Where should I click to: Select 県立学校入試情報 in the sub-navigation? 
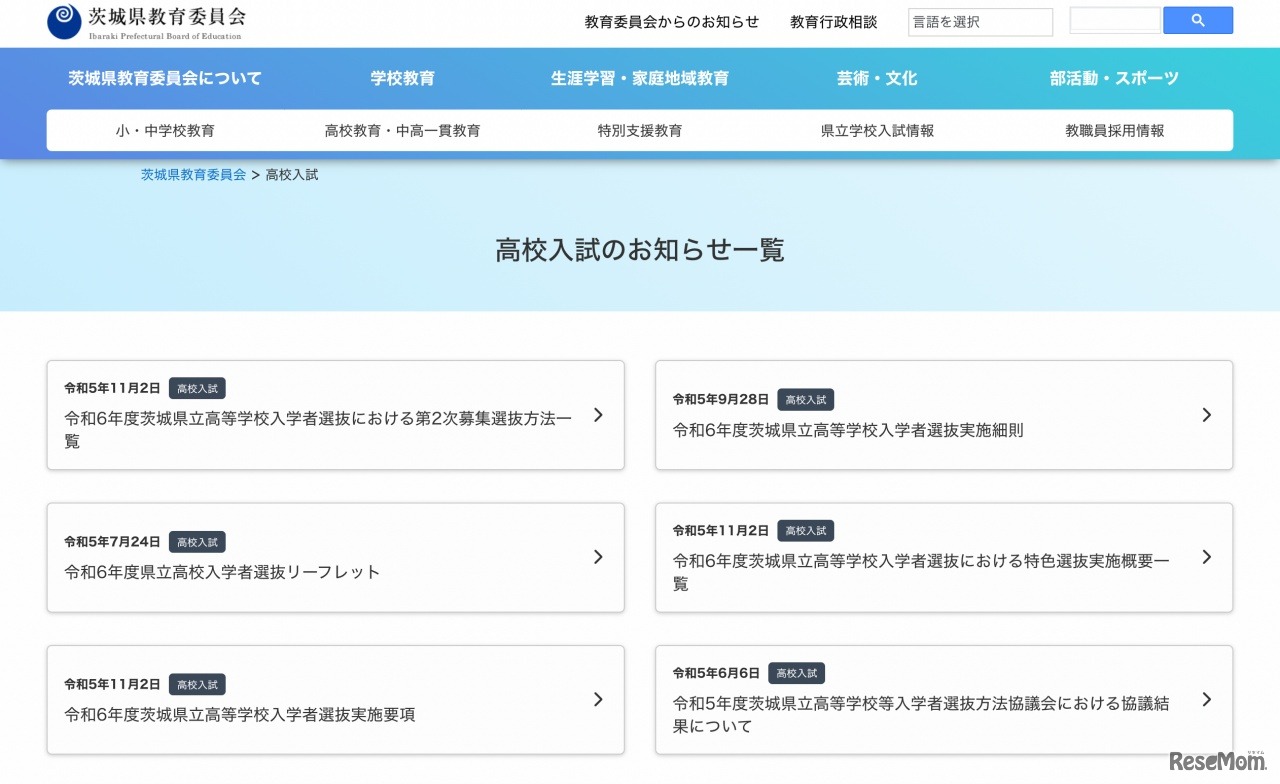pyautogui.click(x=876, y=129)
